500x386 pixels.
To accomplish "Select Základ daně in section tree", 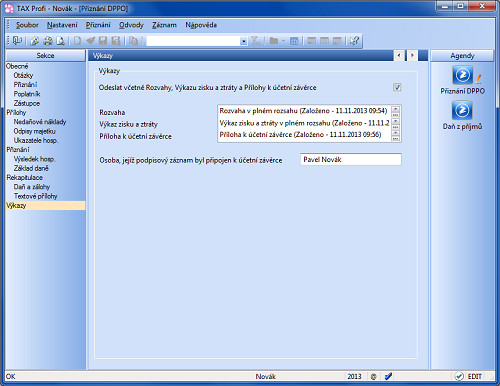I will pyautogui.click(x=31, y=168).
